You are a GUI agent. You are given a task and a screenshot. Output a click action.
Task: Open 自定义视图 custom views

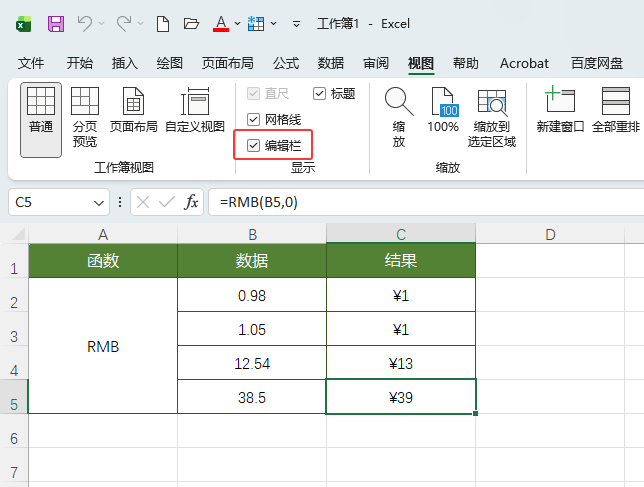(x=195, y=110)
